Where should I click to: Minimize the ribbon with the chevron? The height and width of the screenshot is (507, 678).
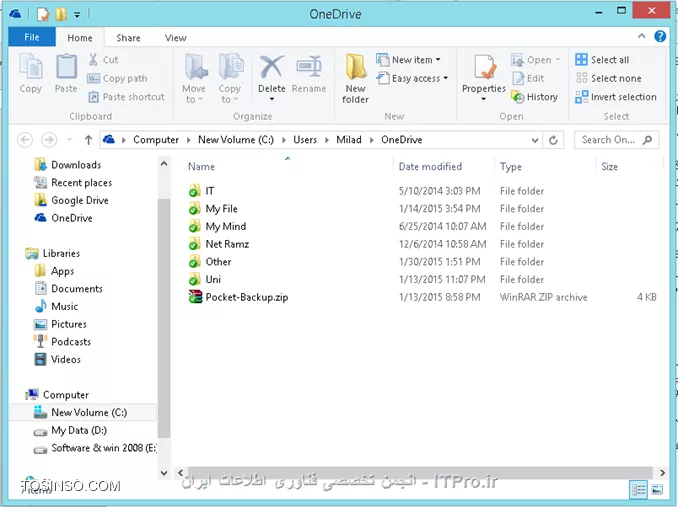pyautogui.click(x=641, y=36)
